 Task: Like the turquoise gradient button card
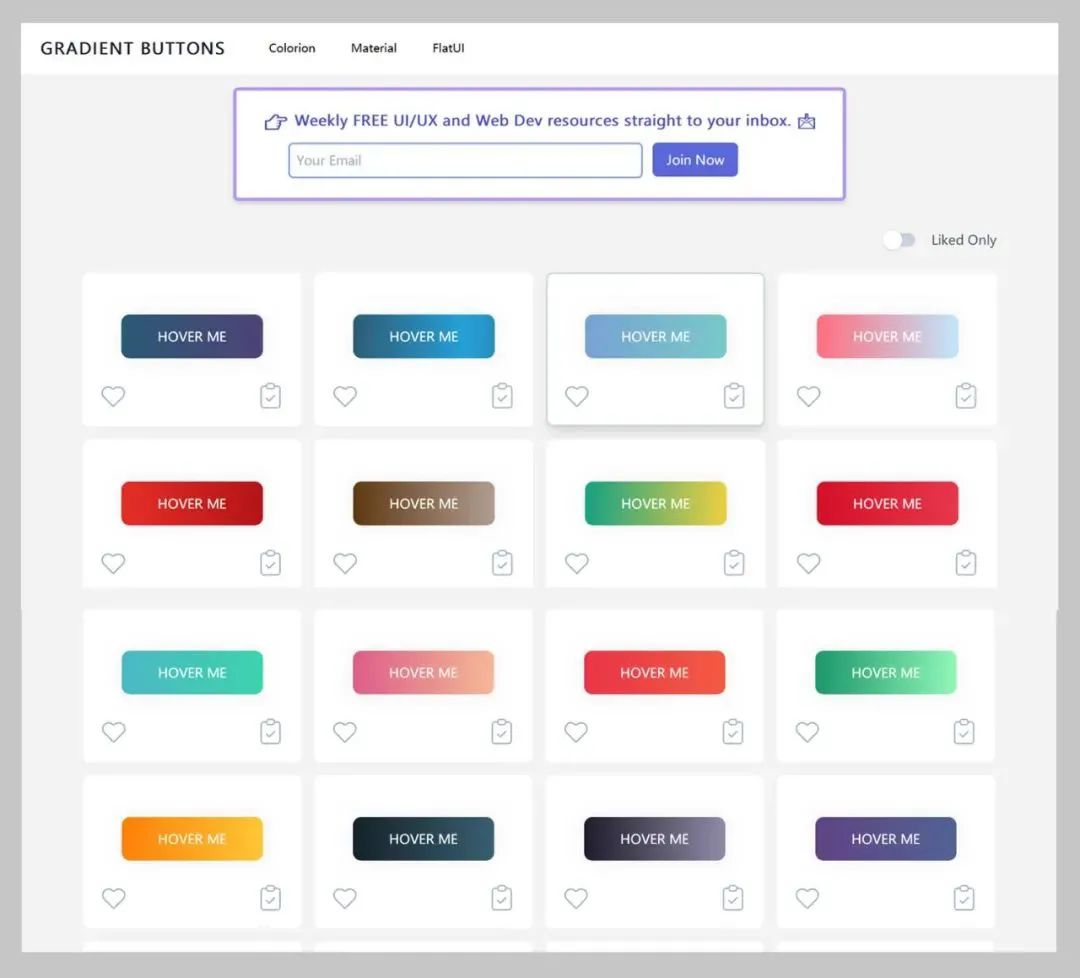click(114, 731)
